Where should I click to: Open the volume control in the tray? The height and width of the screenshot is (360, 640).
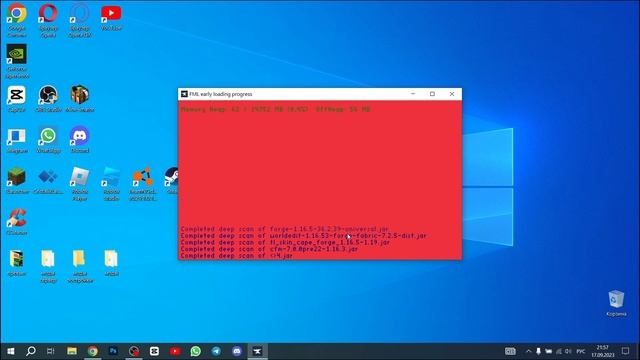pos(568,351)
